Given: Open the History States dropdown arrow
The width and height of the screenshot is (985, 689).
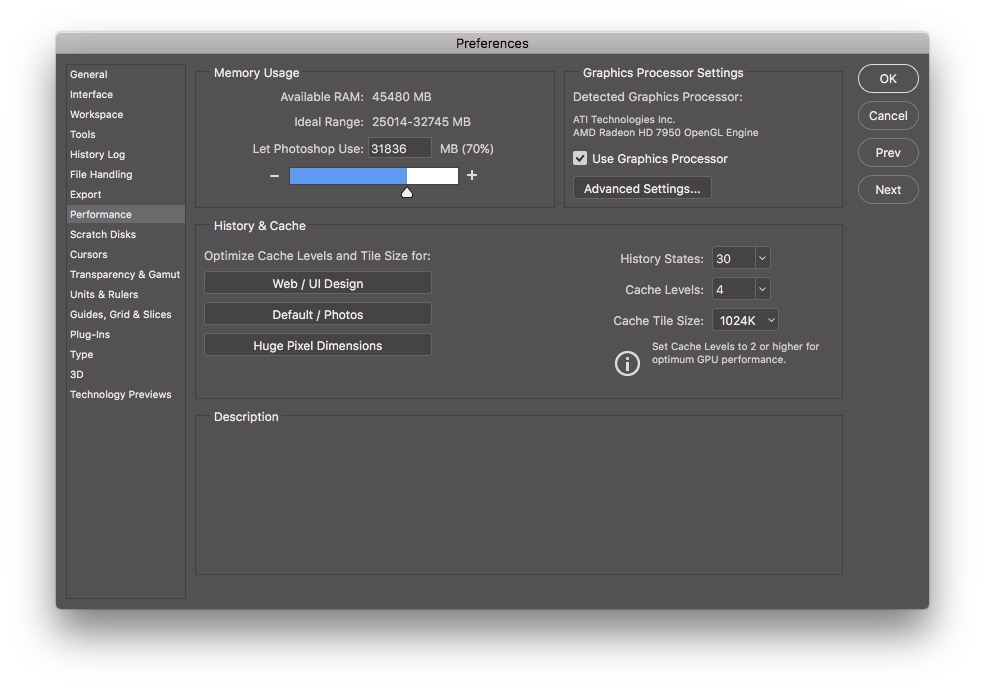Looking at the screenshot, I should pyautogui.click(x=762, y=258).
